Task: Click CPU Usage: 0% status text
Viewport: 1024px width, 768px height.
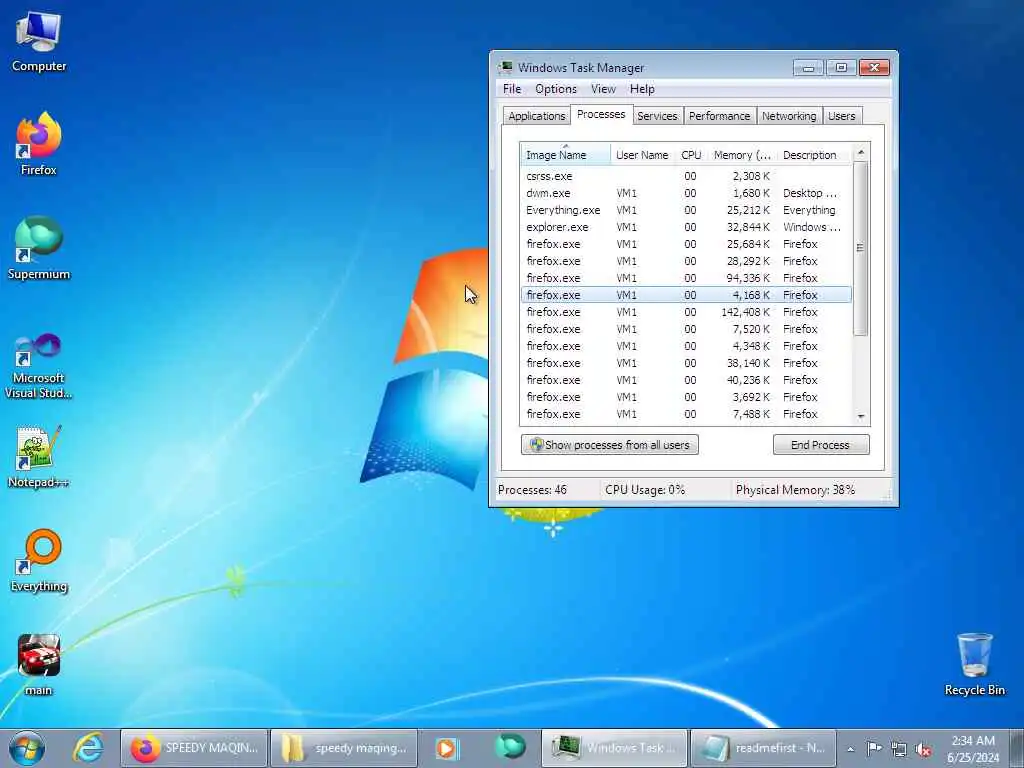Action: coord(645,490)
